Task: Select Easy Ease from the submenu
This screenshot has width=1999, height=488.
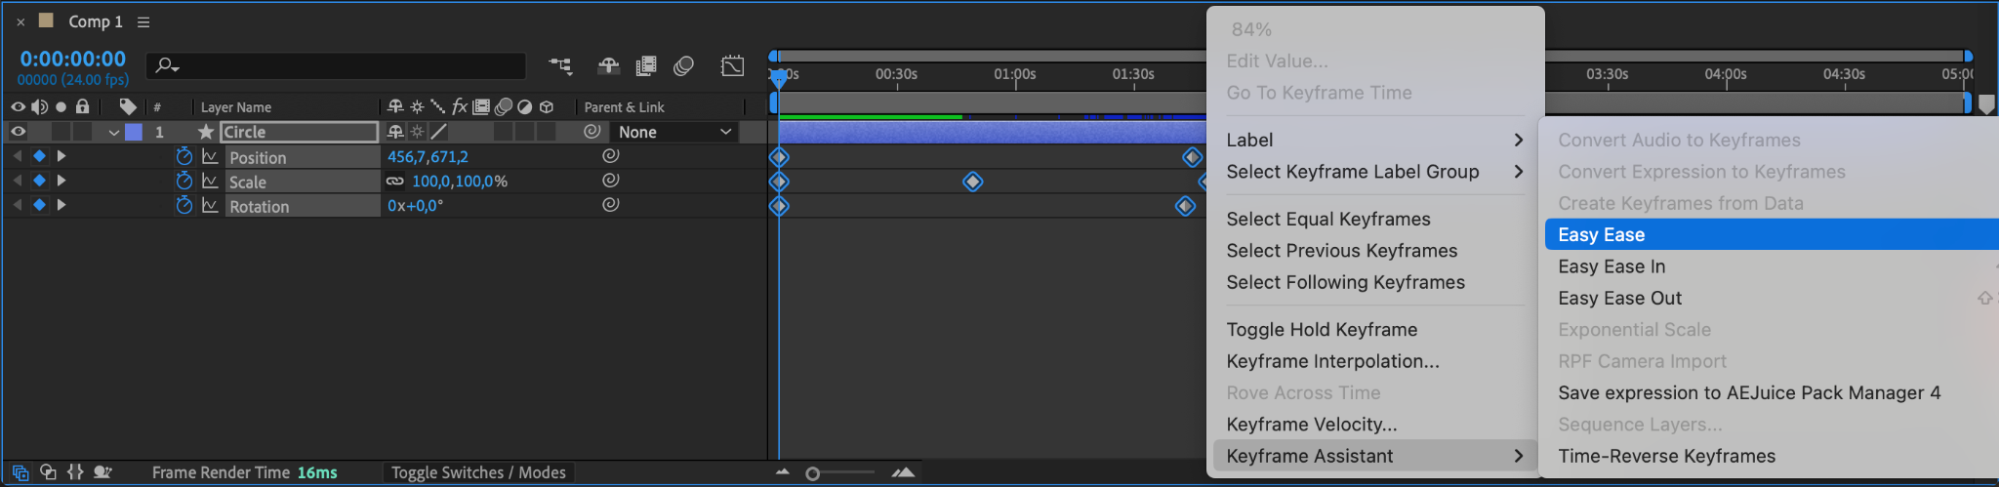Action: (x=1601, y=235)
